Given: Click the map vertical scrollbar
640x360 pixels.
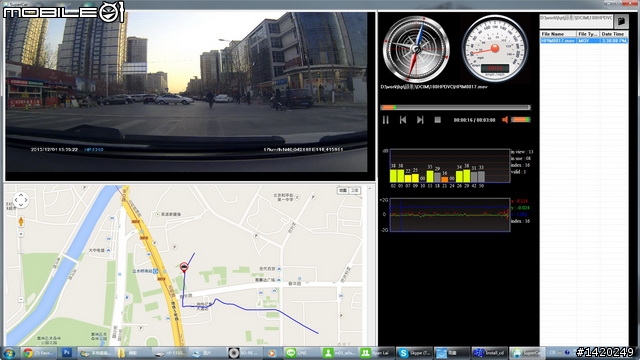Looking at the screenshot, I should (369, 266).
